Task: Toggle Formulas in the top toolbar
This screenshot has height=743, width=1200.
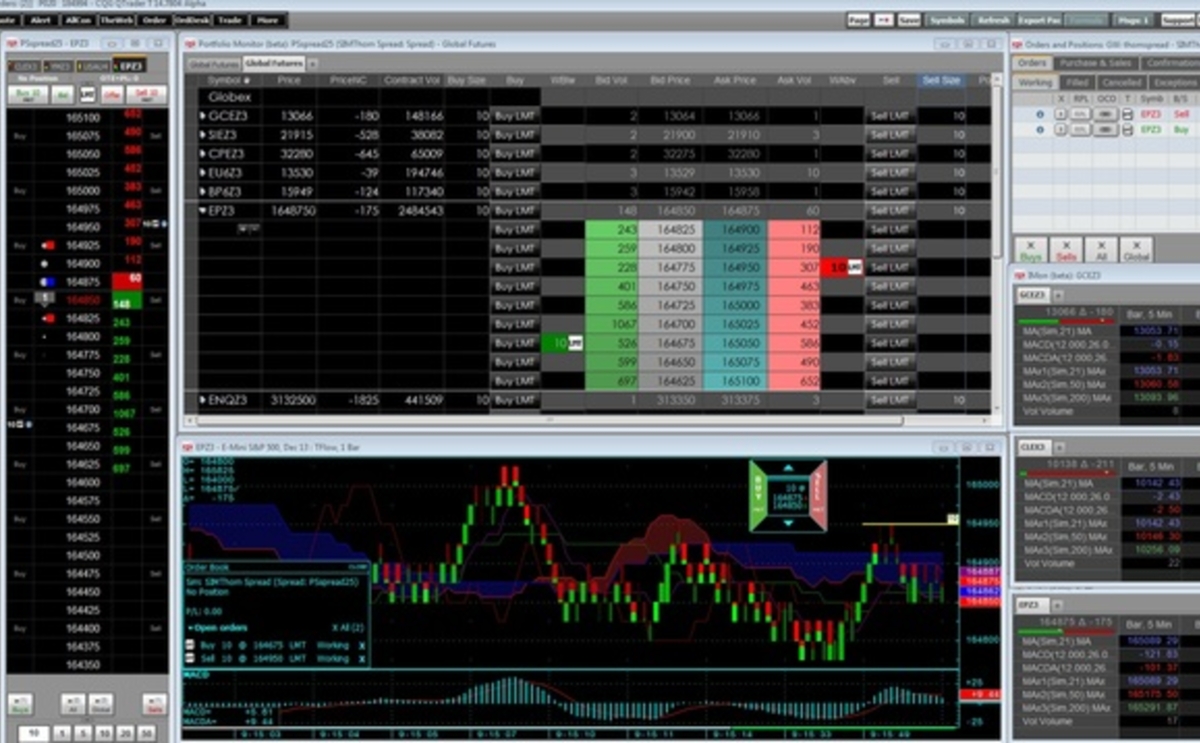Action: click(1085, 18)
